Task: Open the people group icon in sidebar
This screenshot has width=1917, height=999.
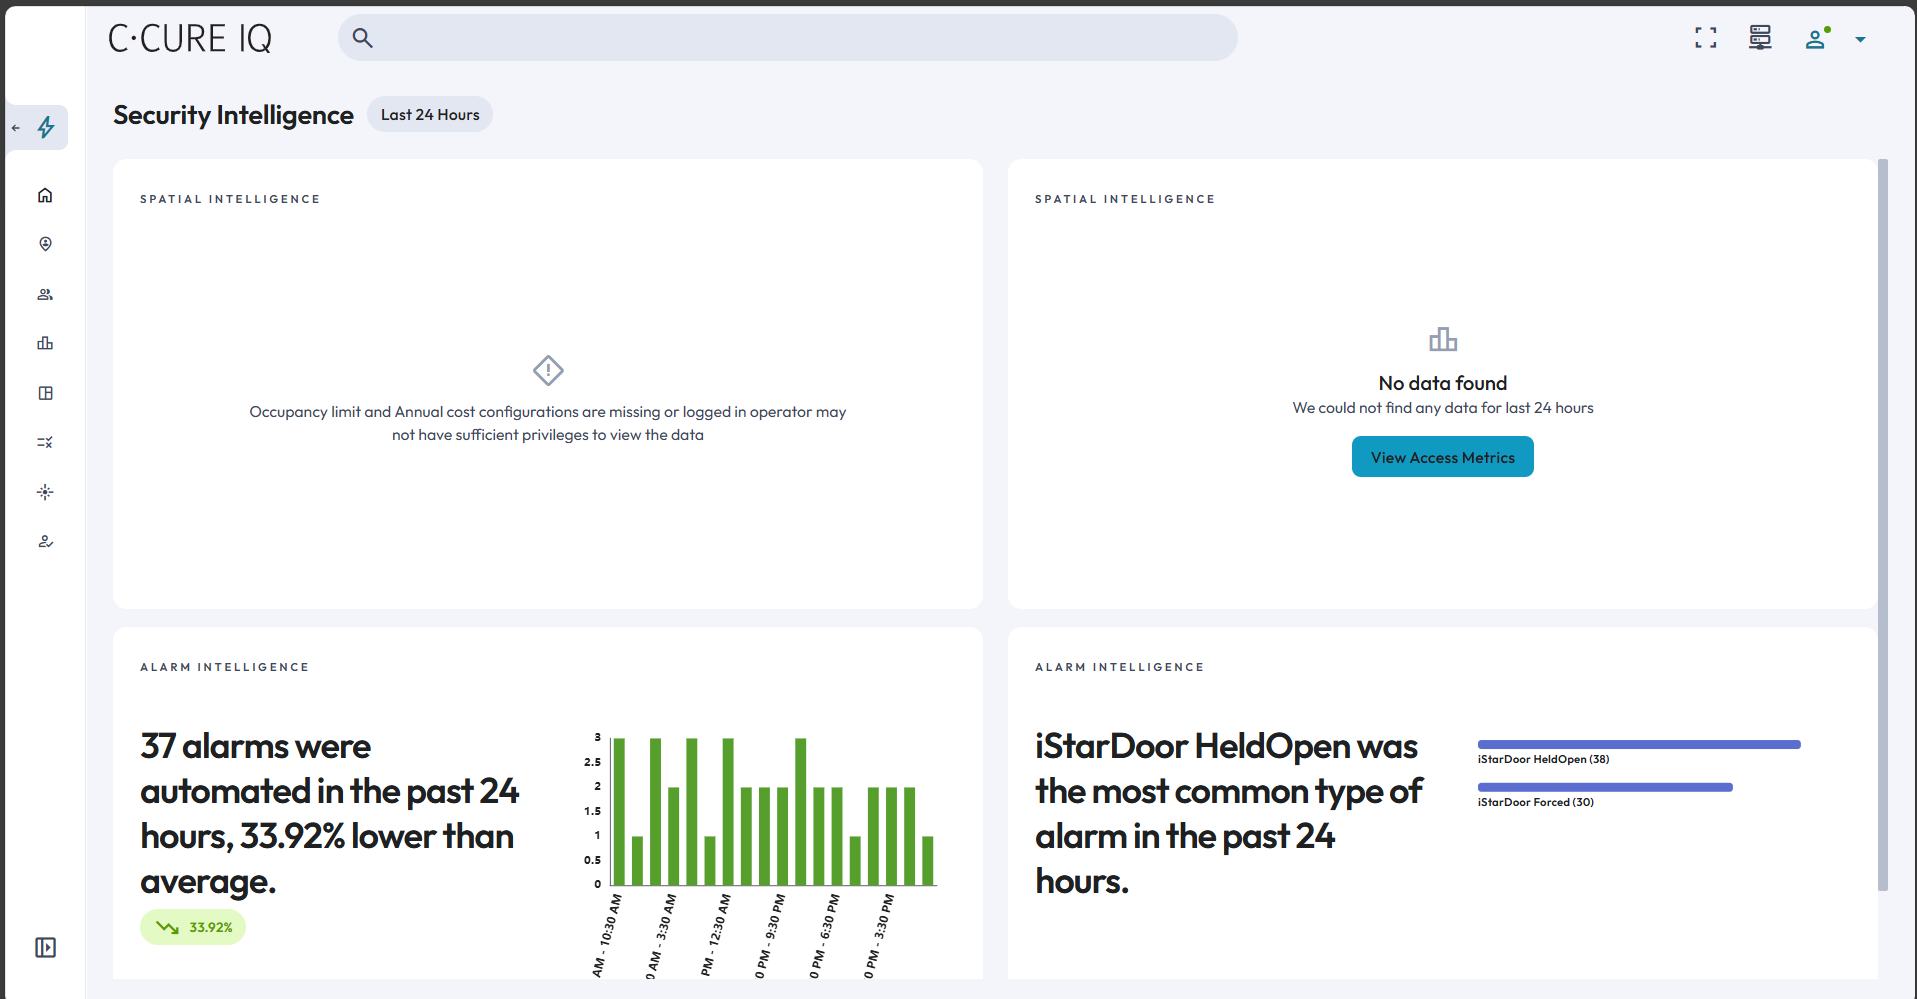Action: coord(45,294)
